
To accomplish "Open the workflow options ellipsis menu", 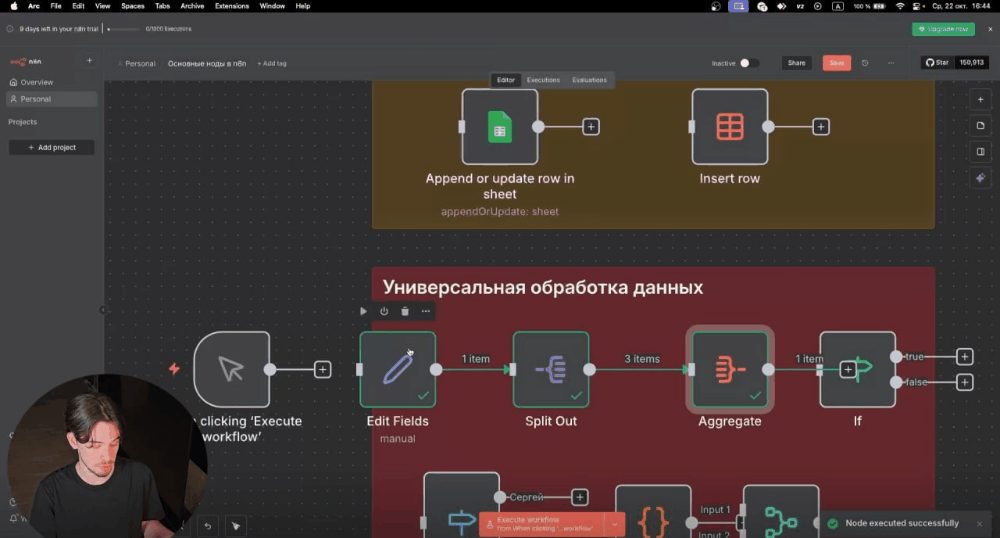I will pyautogui.click(x=891, y=63).
